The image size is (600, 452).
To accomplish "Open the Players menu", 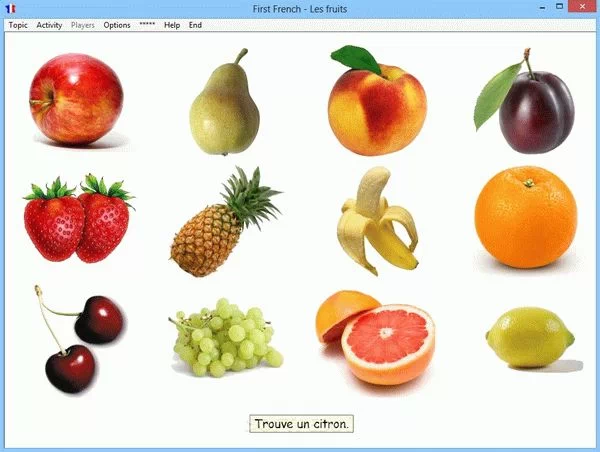I will point(83,25).
